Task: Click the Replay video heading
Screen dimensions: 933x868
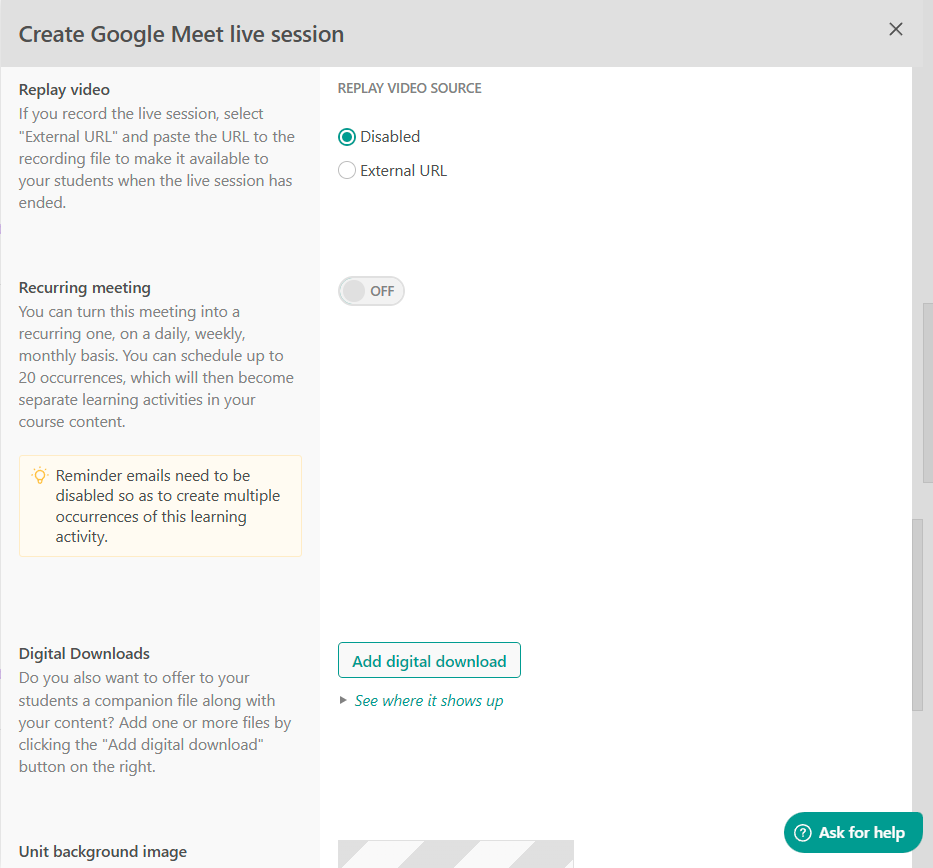Action: (x=64, y=90)
